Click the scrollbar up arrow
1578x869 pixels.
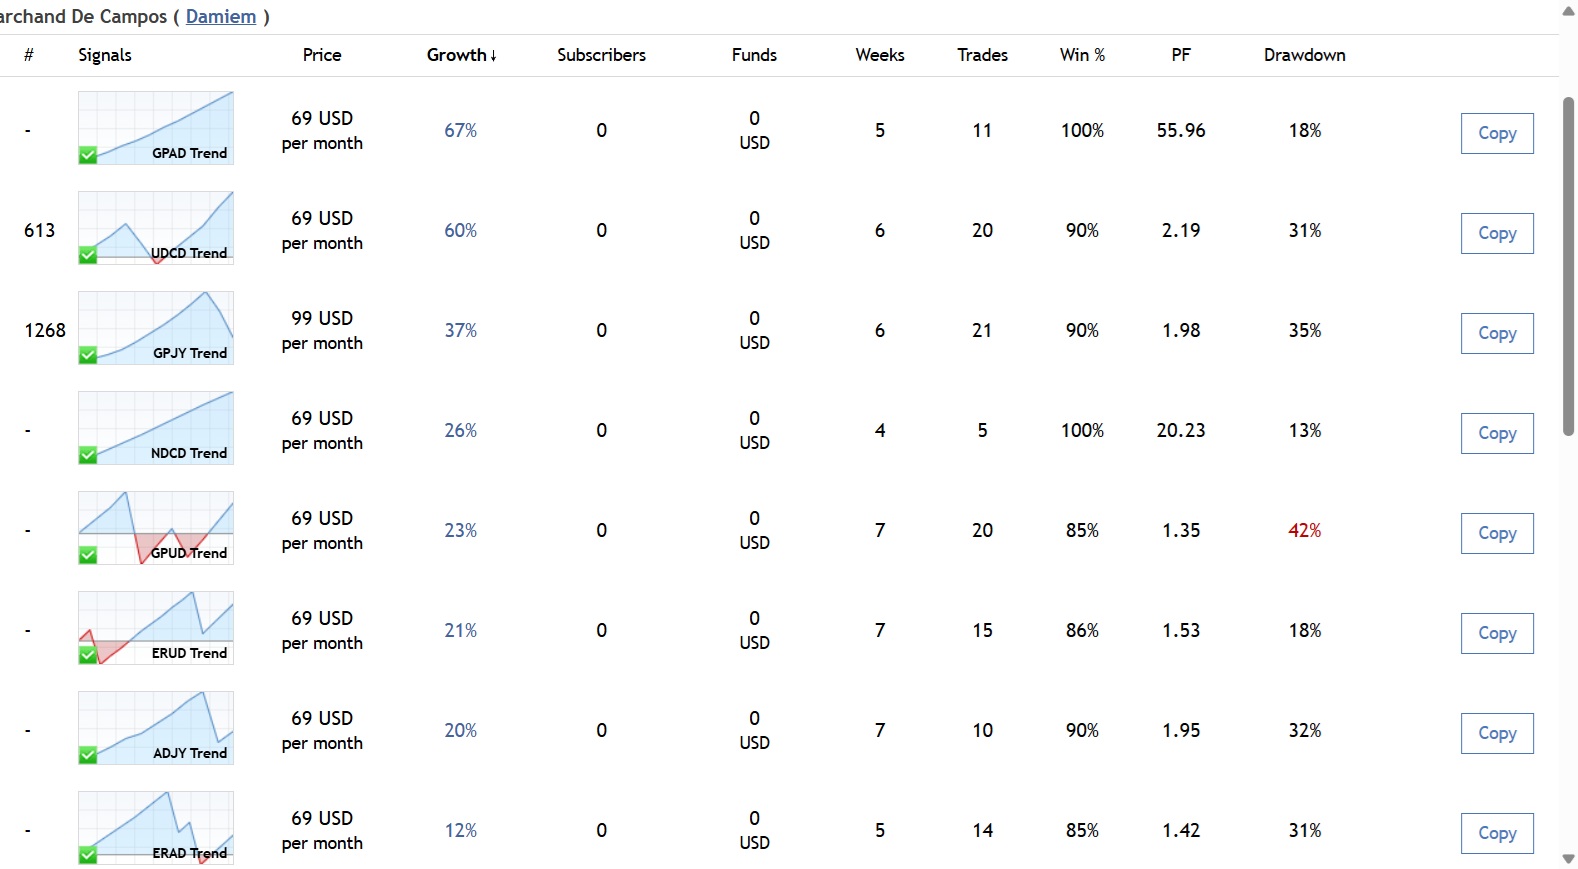pos(1568,10)
